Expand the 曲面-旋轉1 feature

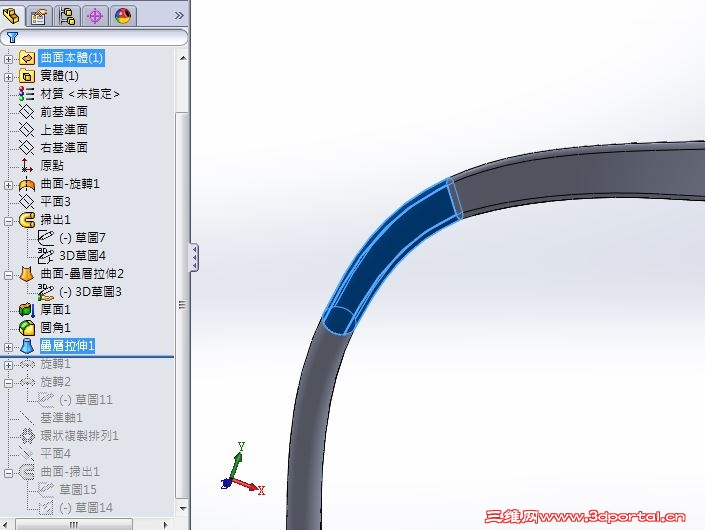click(8, 185)
